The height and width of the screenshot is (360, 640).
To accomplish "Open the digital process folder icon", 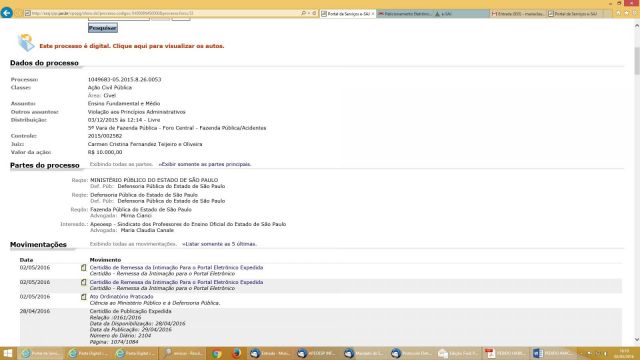I will [26, 42].
